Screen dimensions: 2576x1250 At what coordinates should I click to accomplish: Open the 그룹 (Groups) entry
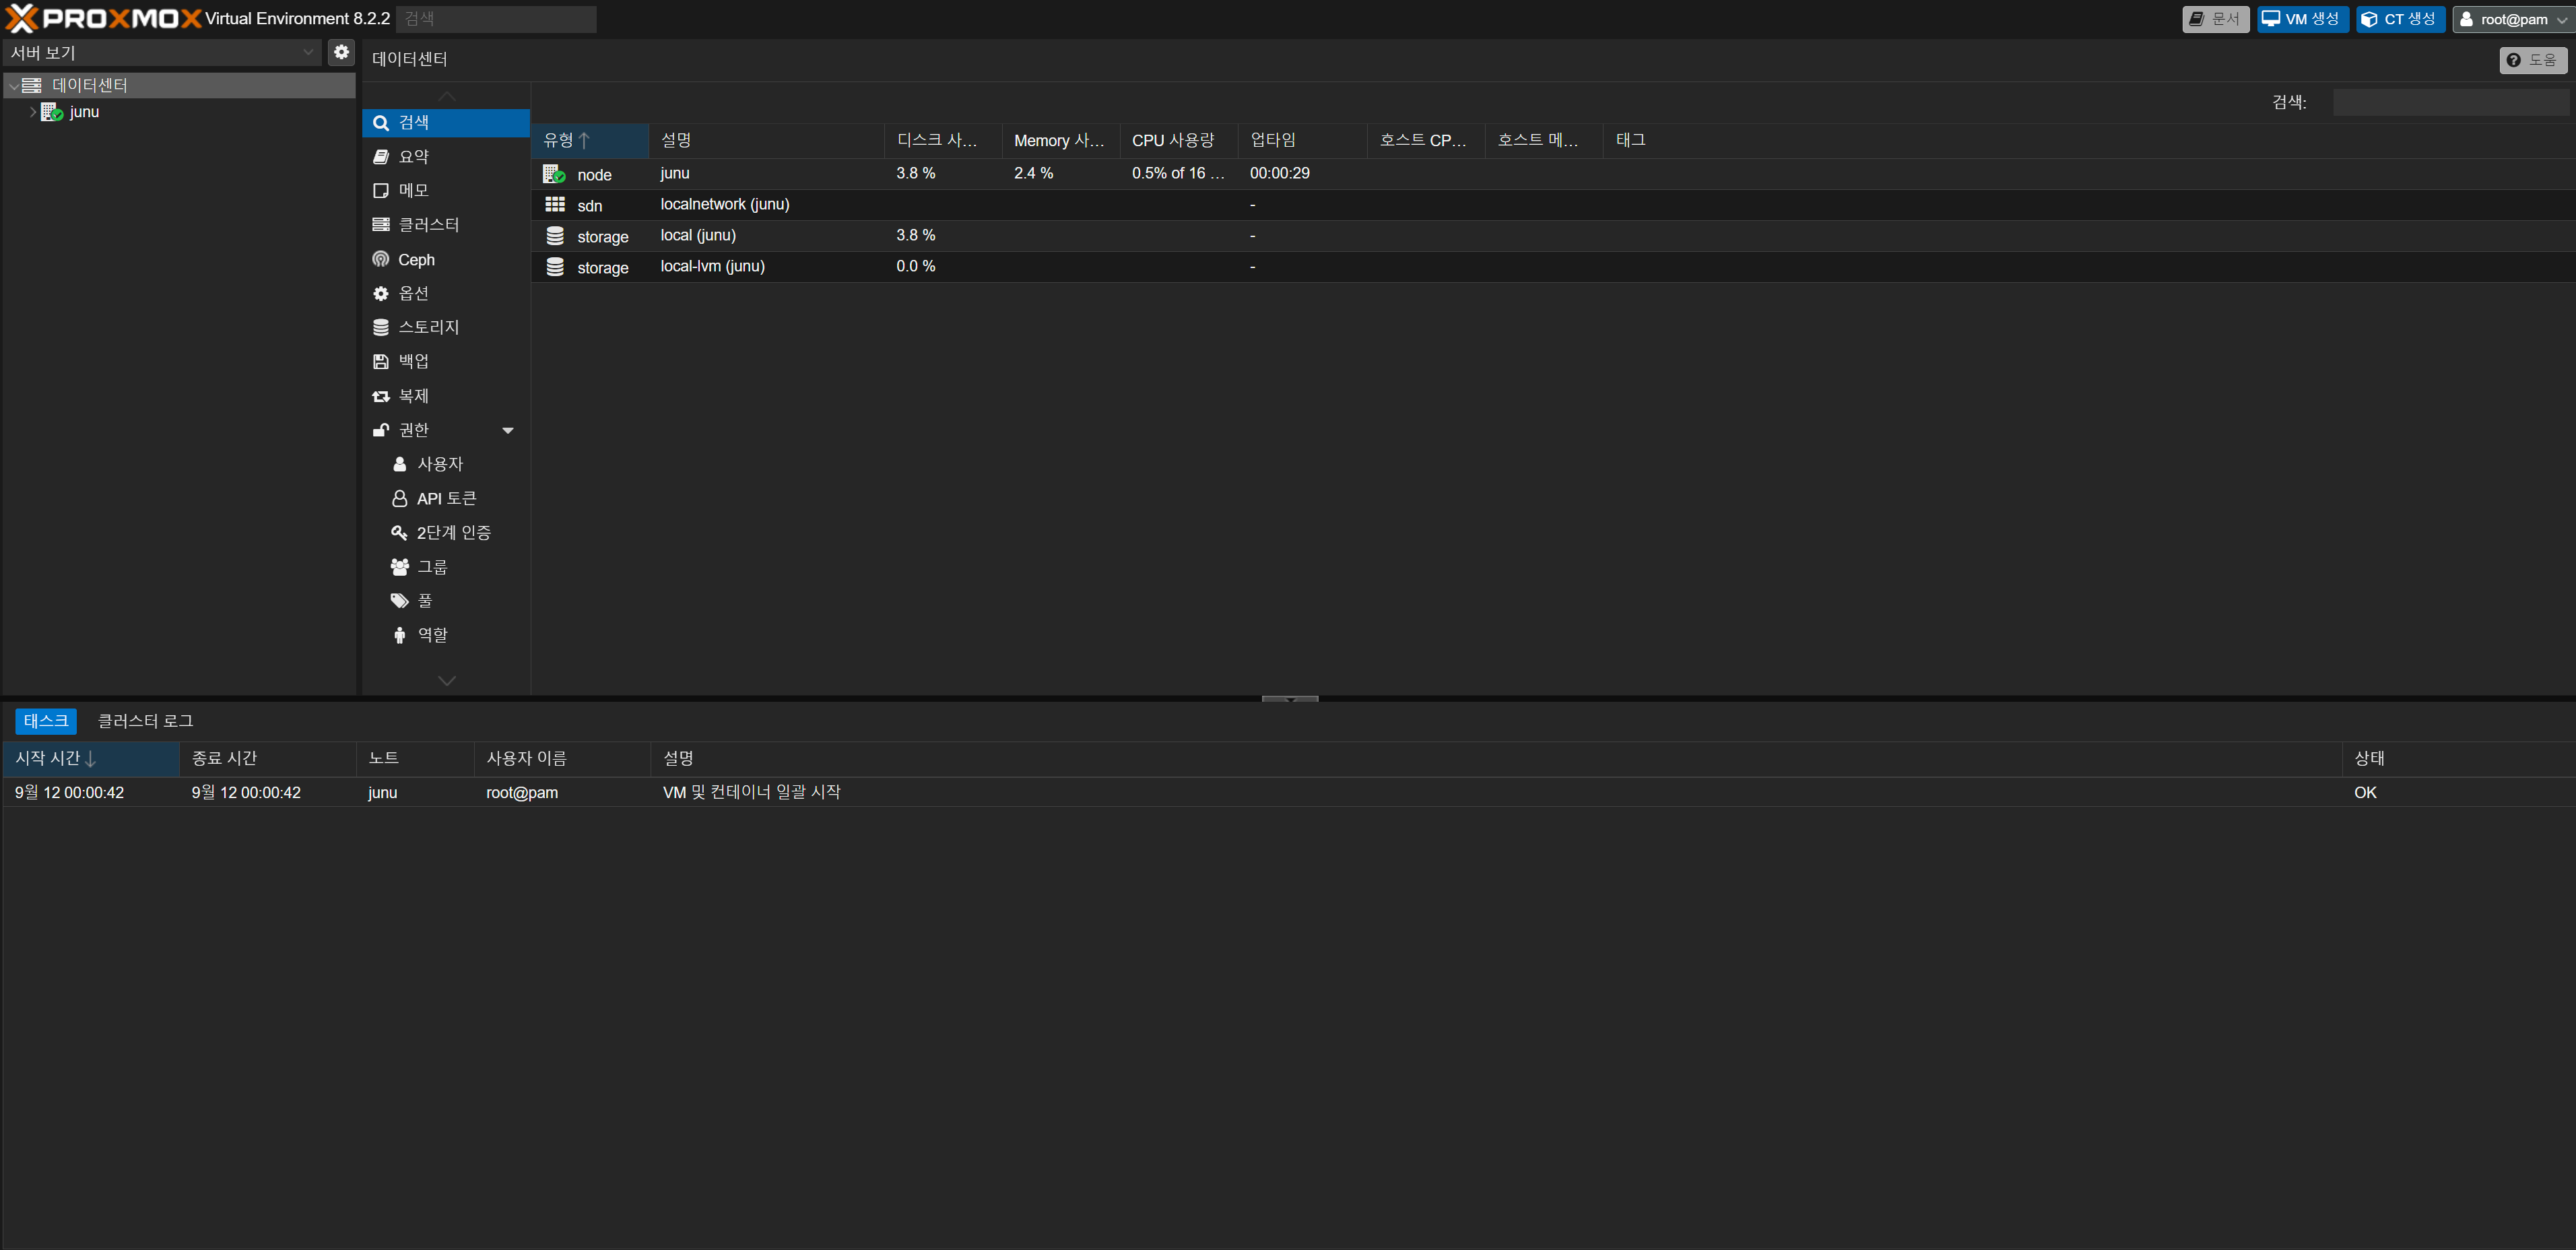tap(432, 567)
